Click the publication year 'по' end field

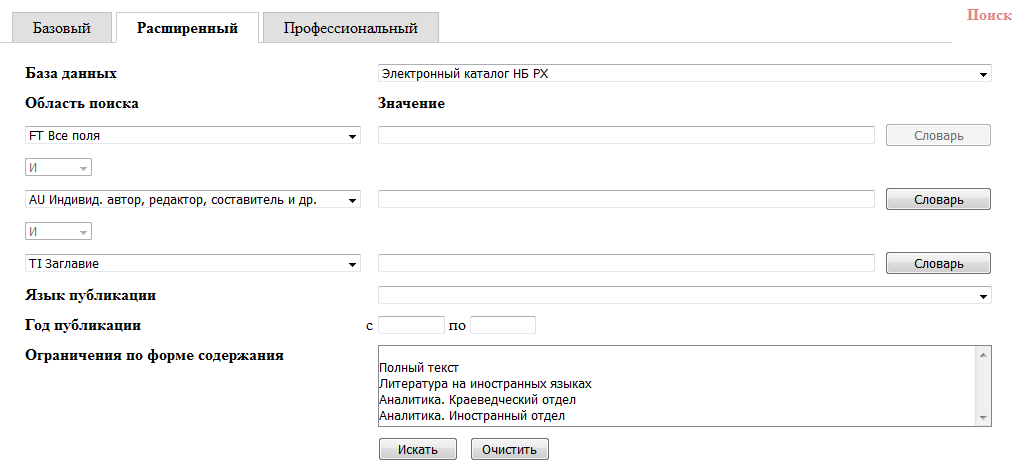[x=503, y=325]
